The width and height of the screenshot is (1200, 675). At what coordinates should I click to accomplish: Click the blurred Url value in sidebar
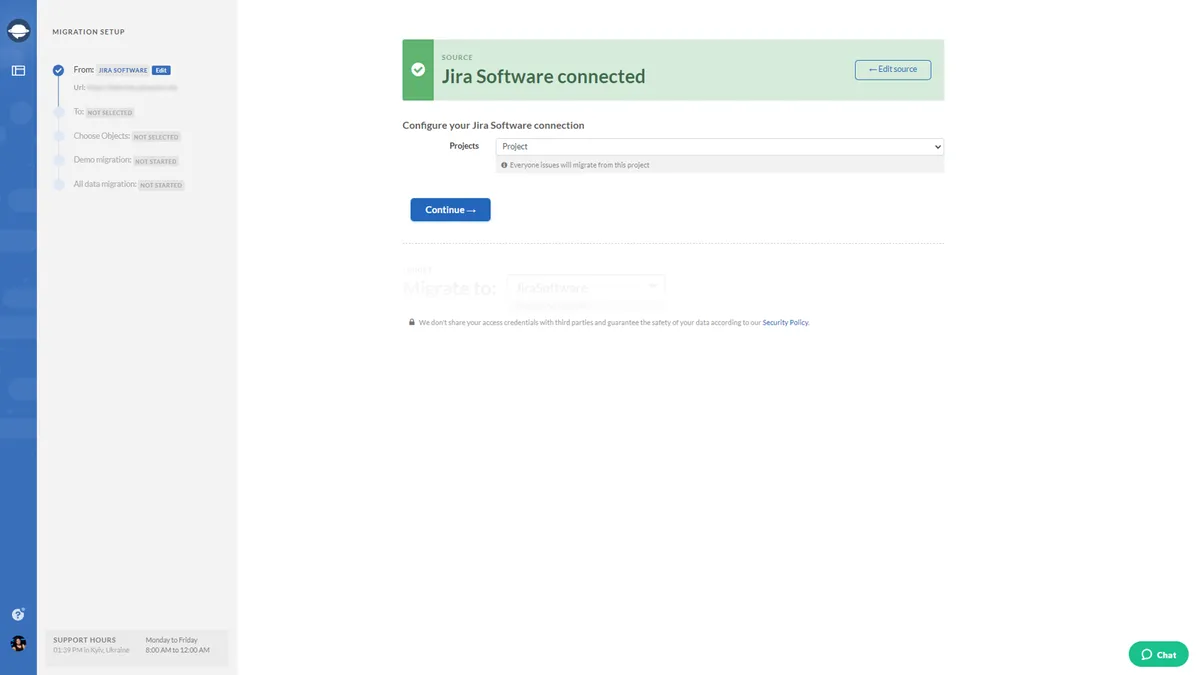pyautogui.click(x=132, y=87)
